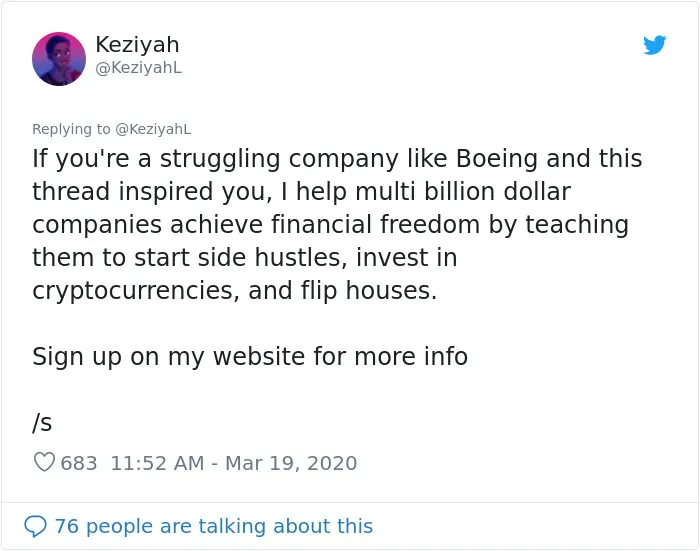The image size is (700, 551).
Task: Click the "Sign up on my website" line
Action: tap(250, 357)
